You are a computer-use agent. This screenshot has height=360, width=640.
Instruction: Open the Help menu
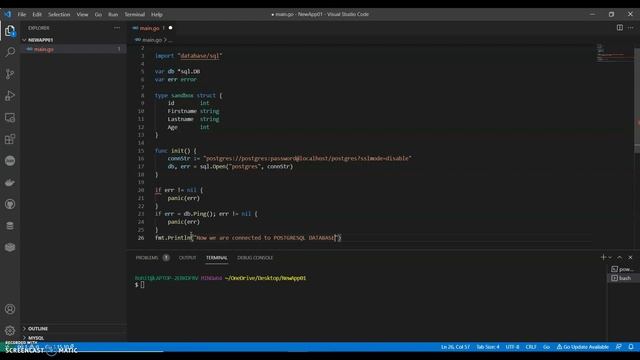tap(157, 14)
